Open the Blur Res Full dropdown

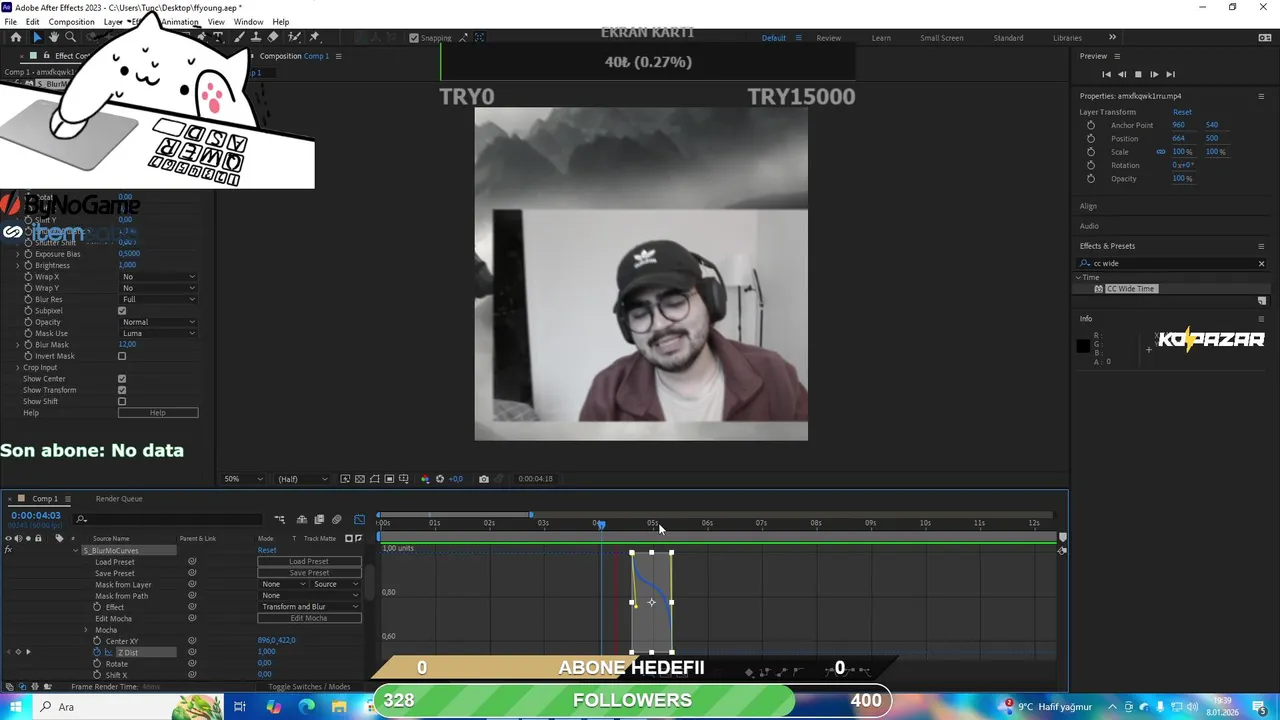[158, 299]
